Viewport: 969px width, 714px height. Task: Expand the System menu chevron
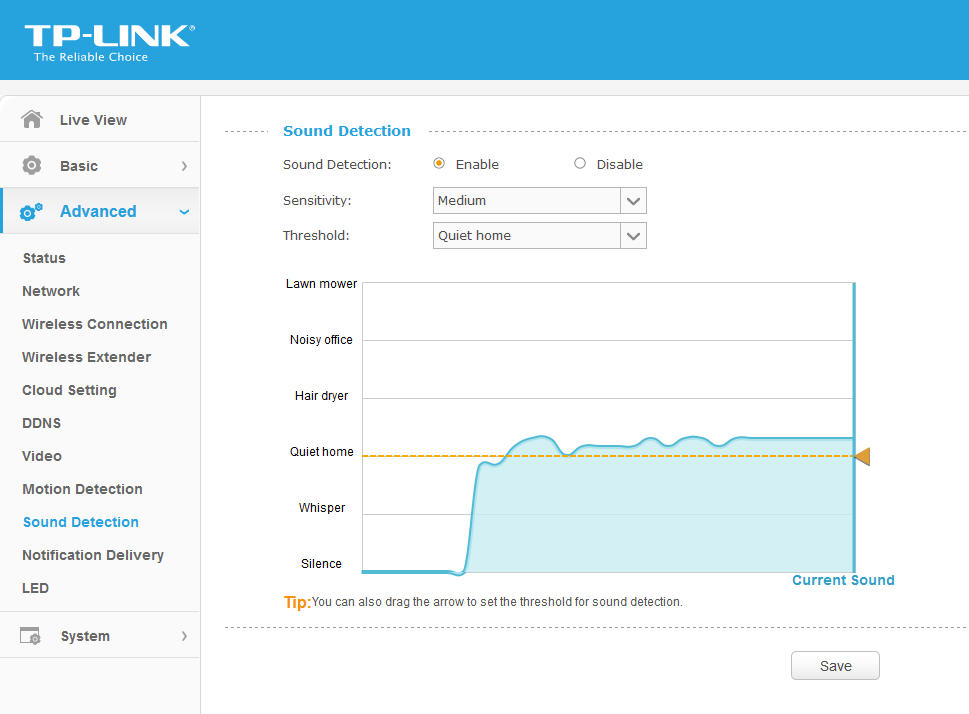point(184,636)
